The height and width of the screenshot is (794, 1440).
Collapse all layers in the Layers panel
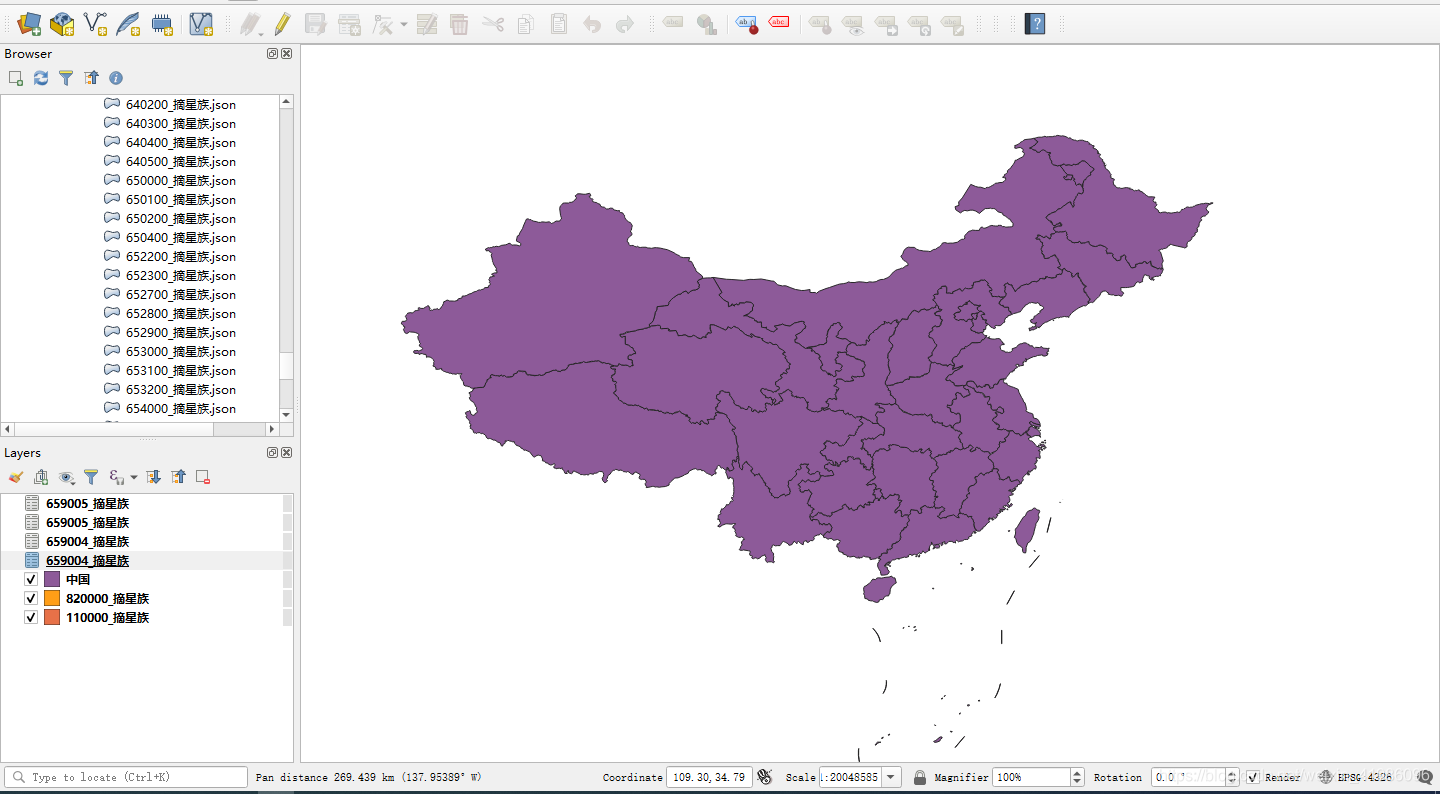click(178, 477)
